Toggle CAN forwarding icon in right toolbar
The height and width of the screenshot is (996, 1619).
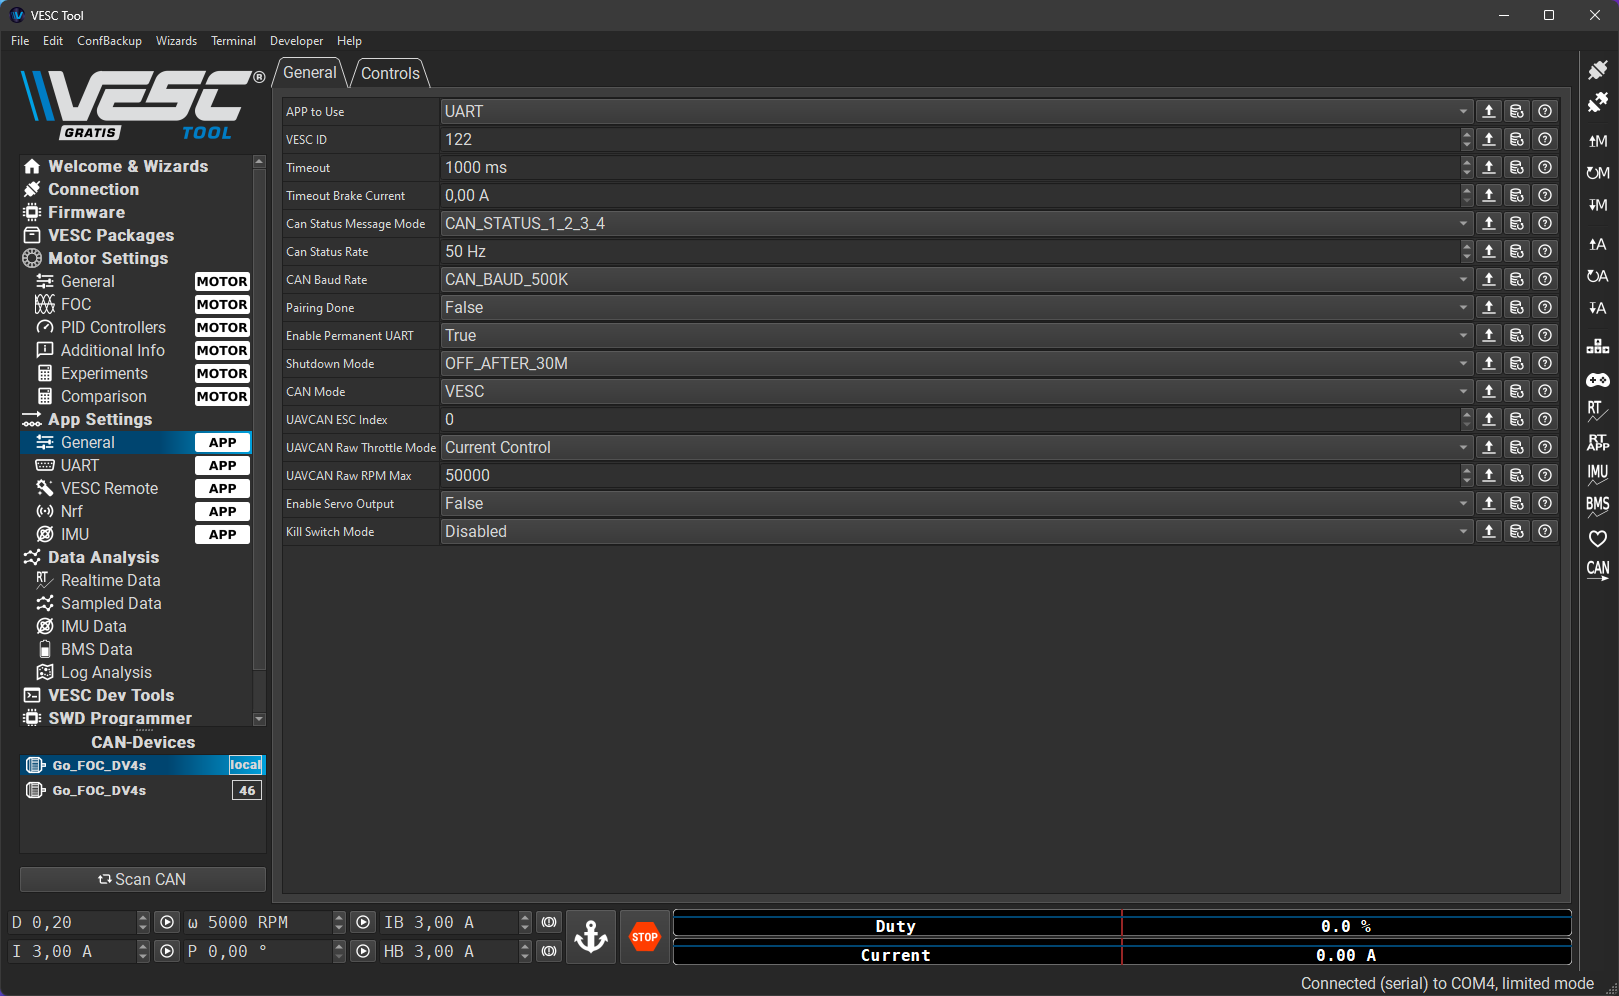1597,570
